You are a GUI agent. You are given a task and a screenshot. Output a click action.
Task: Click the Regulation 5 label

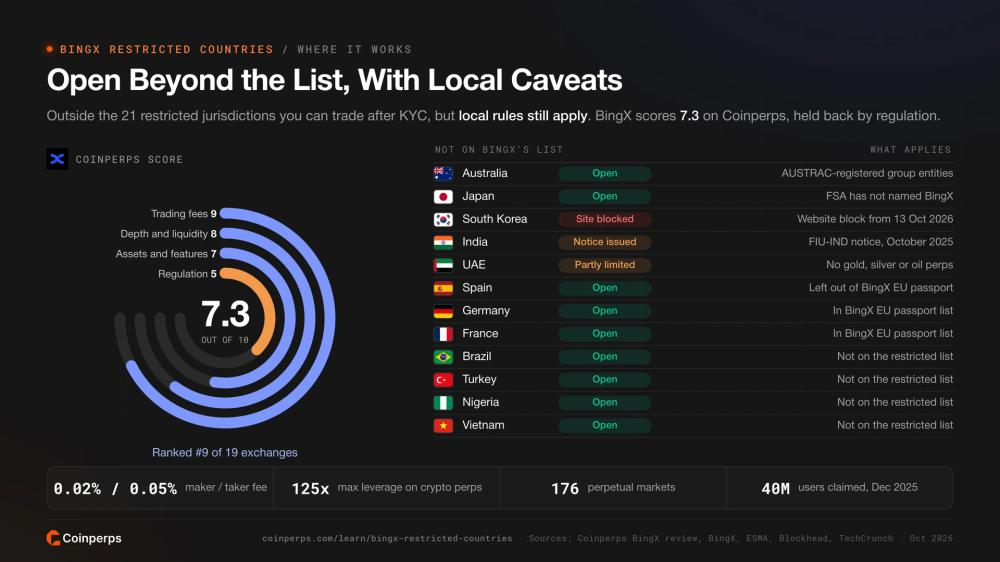tap(187, 274)
